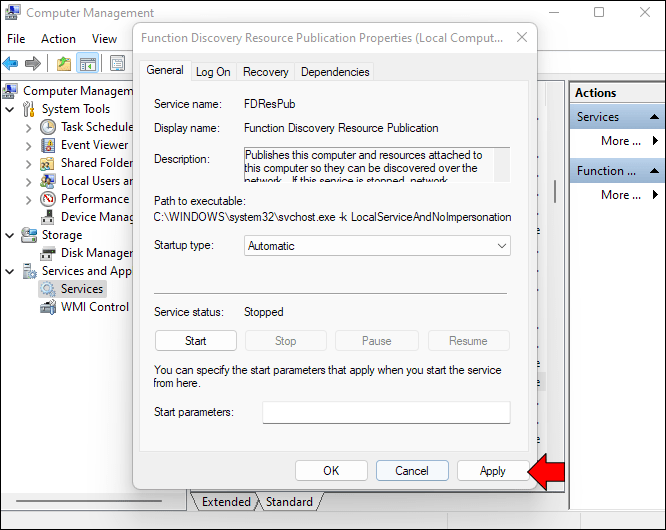Expand the Local Users node
The image size is (666, 530).
tap(28, 182)
